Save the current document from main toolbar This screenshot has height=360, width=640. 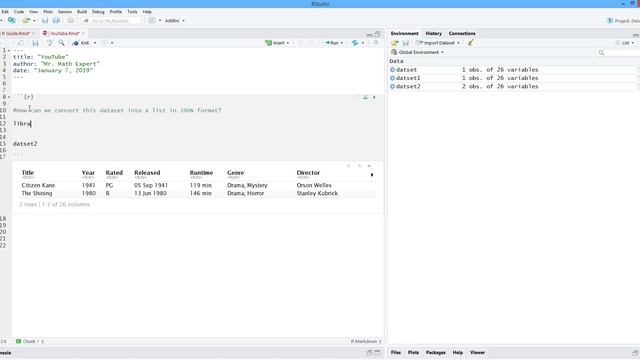tap(45, 20)
